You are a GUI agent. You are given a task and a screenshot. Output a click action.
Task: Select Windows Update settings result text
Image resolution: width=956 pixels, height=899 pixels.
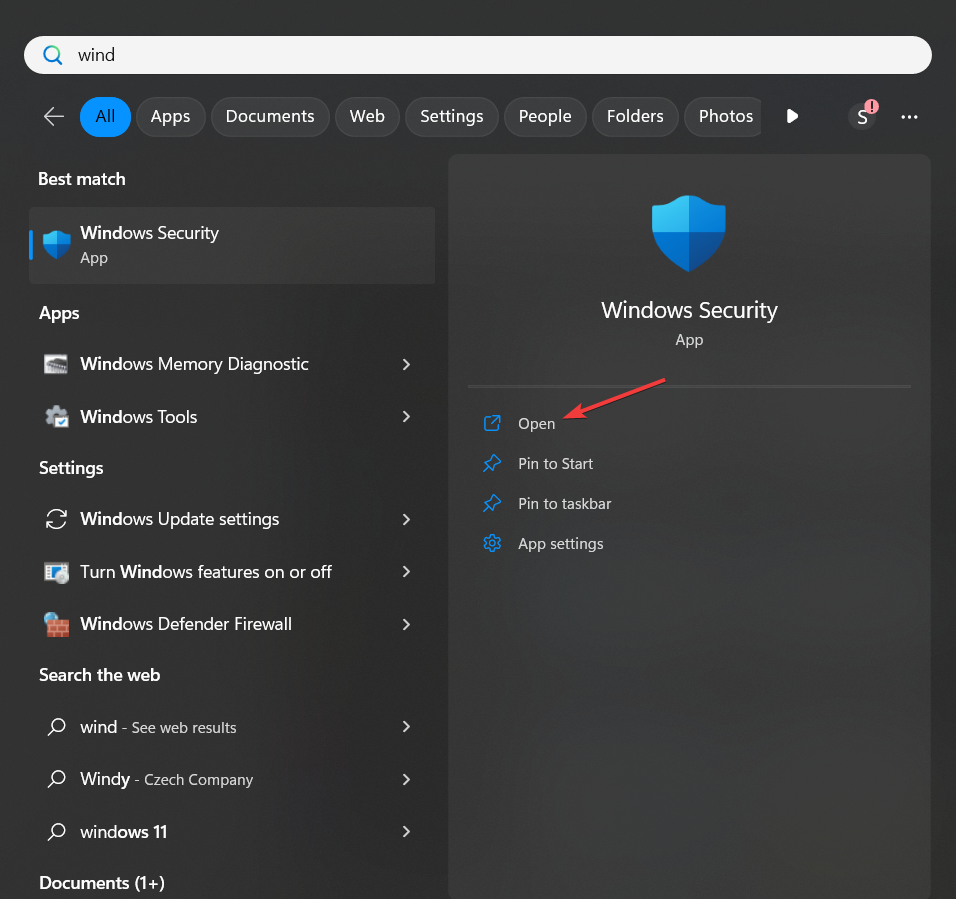pos(180,519)
